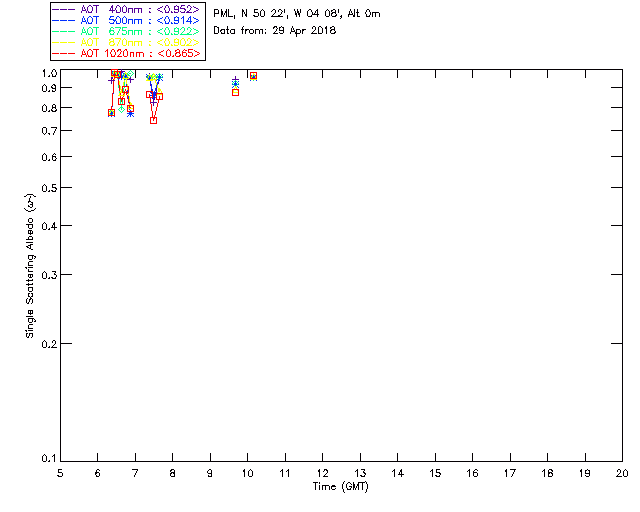Click the lone red square marker just below 0.9

[236, 93]
